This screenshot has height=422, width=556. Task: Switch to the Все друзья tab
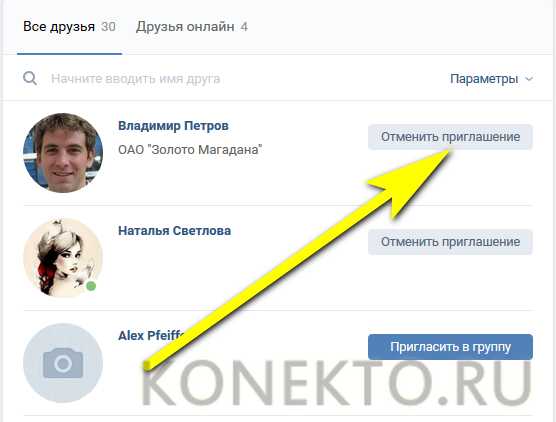[x=70, y=27]
